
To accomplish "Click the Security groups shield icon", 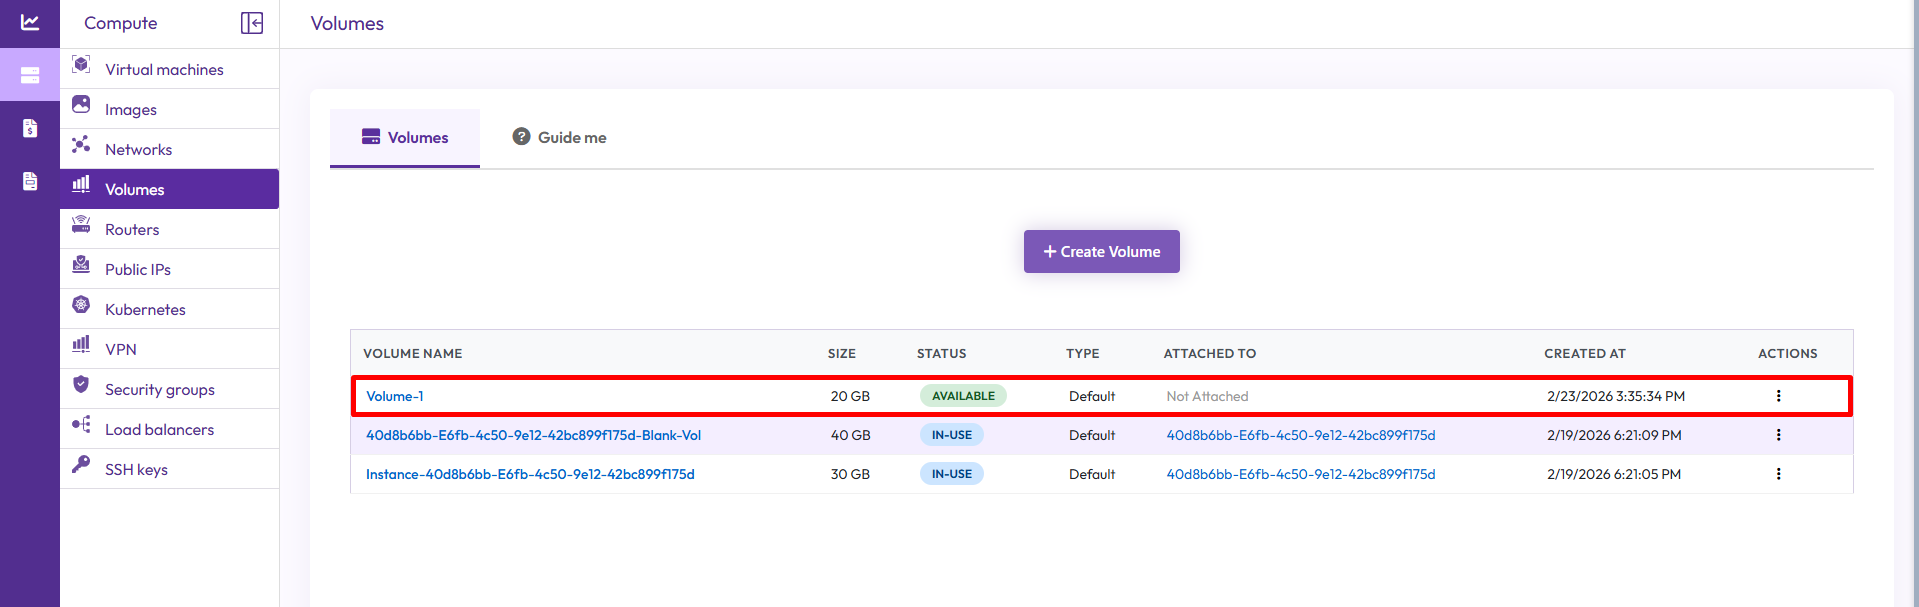I will (x=82, y=385).
